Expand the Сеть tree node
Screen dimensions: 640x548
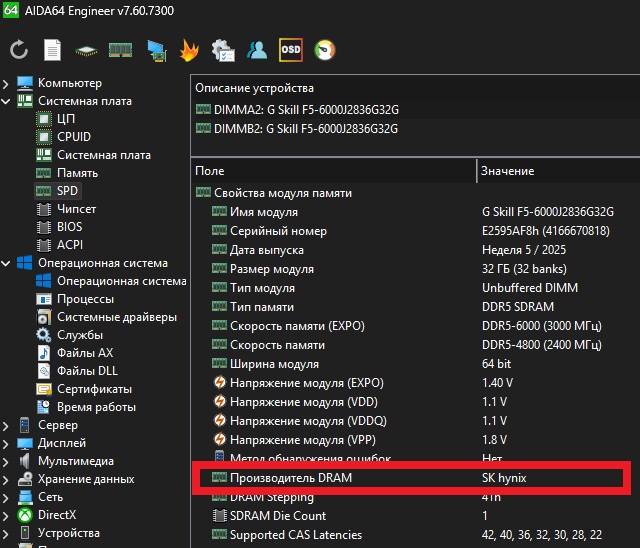5,497
